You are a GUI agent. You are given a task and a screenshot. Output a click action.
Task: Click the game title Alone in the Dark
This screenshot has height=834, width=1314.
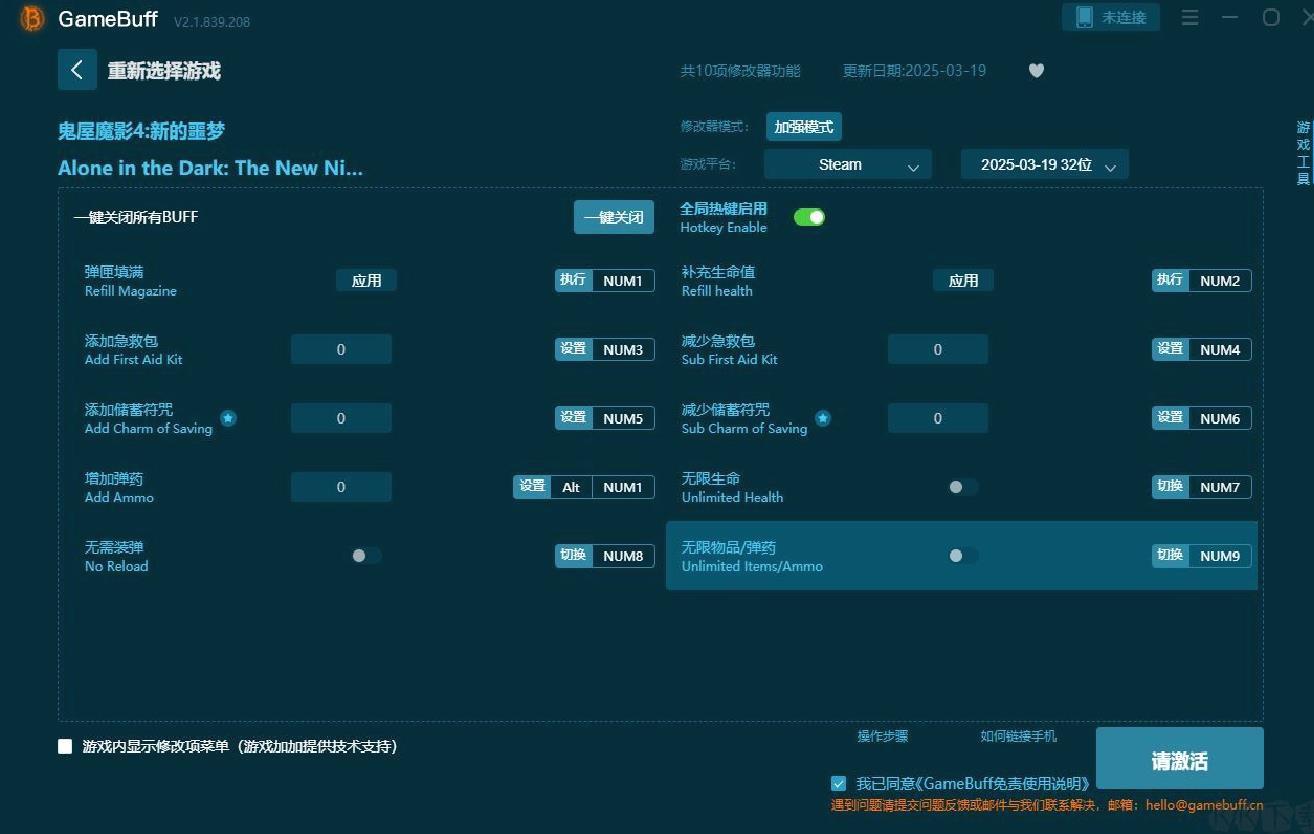pyautogui.click(x=210, y=168)
